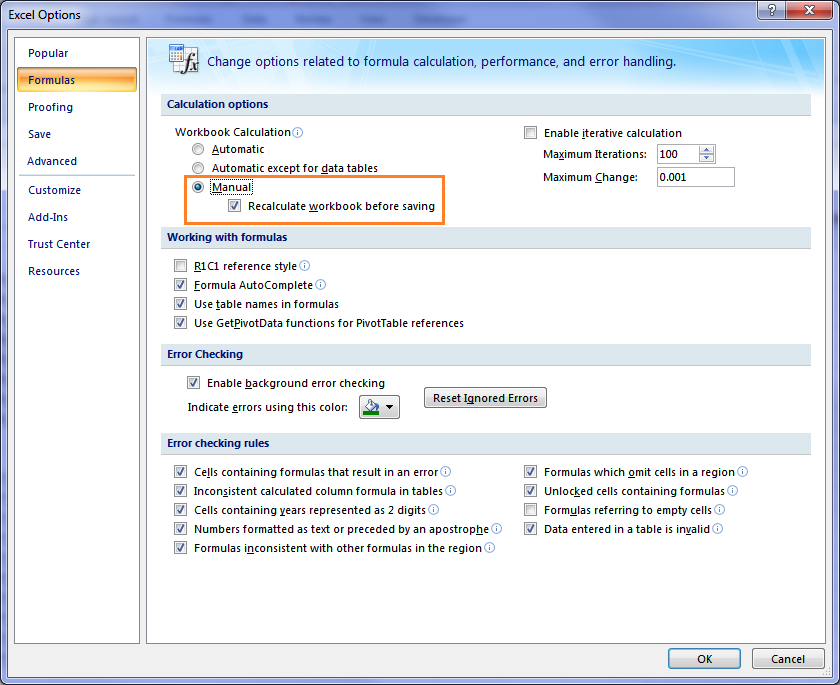Enable iterative calculation checkbox
The image size is (840, 685).
click(530, 132)
